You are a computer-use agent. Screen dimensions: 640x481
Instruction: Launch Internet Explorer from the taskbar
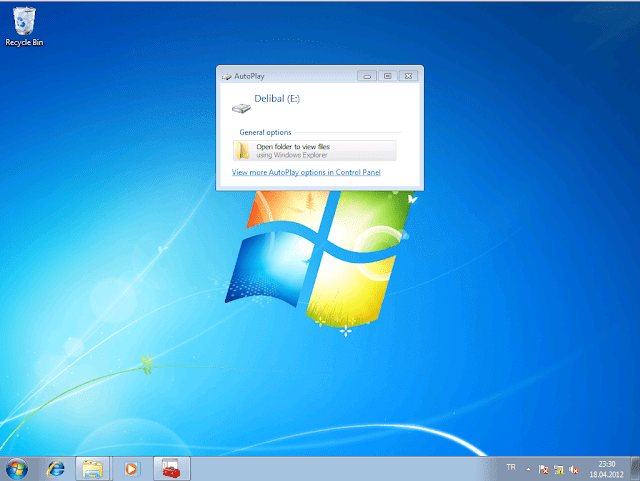[56, 467]
